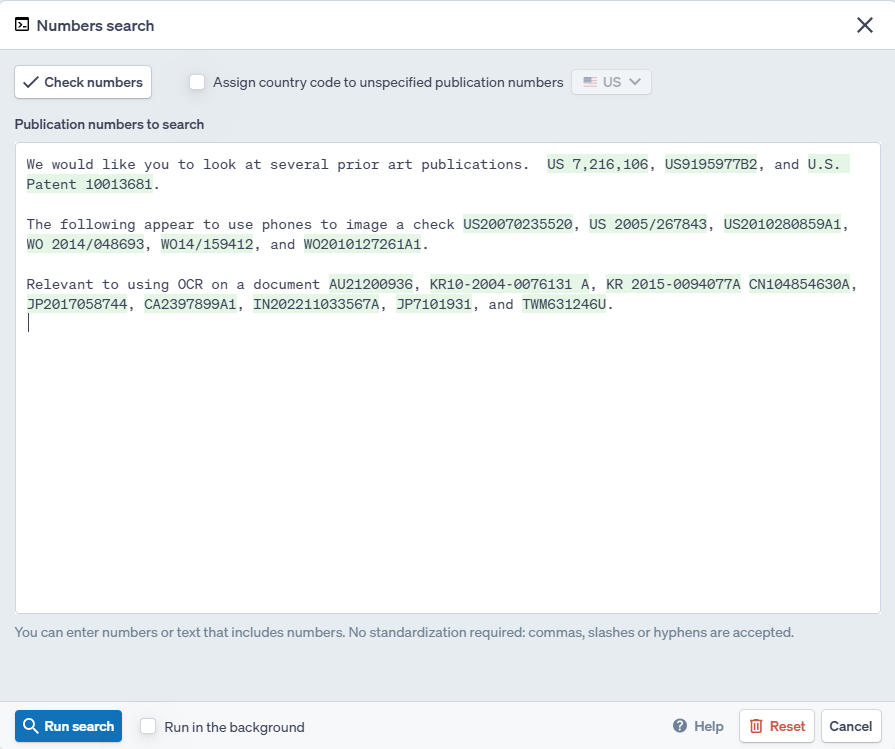Screen dimensions: 895x749
Task: Click the magnifier icon on Run search
Action: coord(30,726)
